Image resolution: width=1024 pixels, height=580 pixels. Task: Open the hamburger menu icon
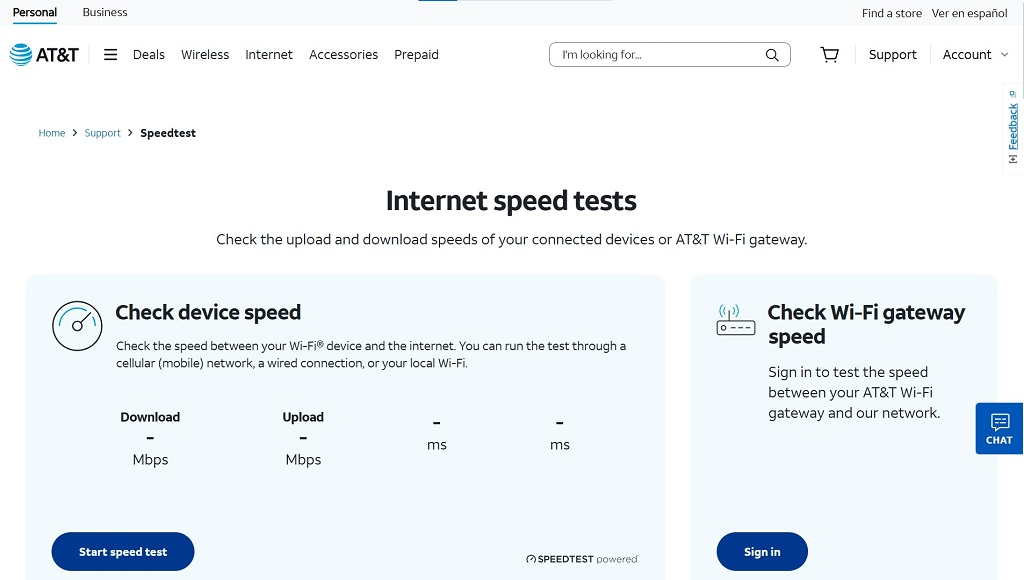click(x=111, y=55)
